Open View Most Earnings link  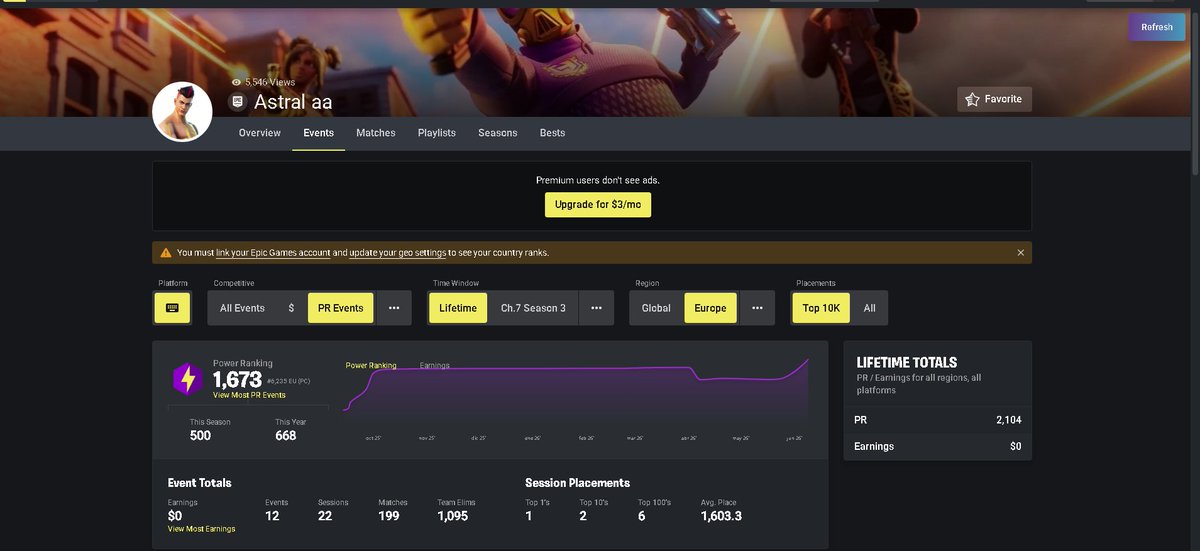[201, 529]
